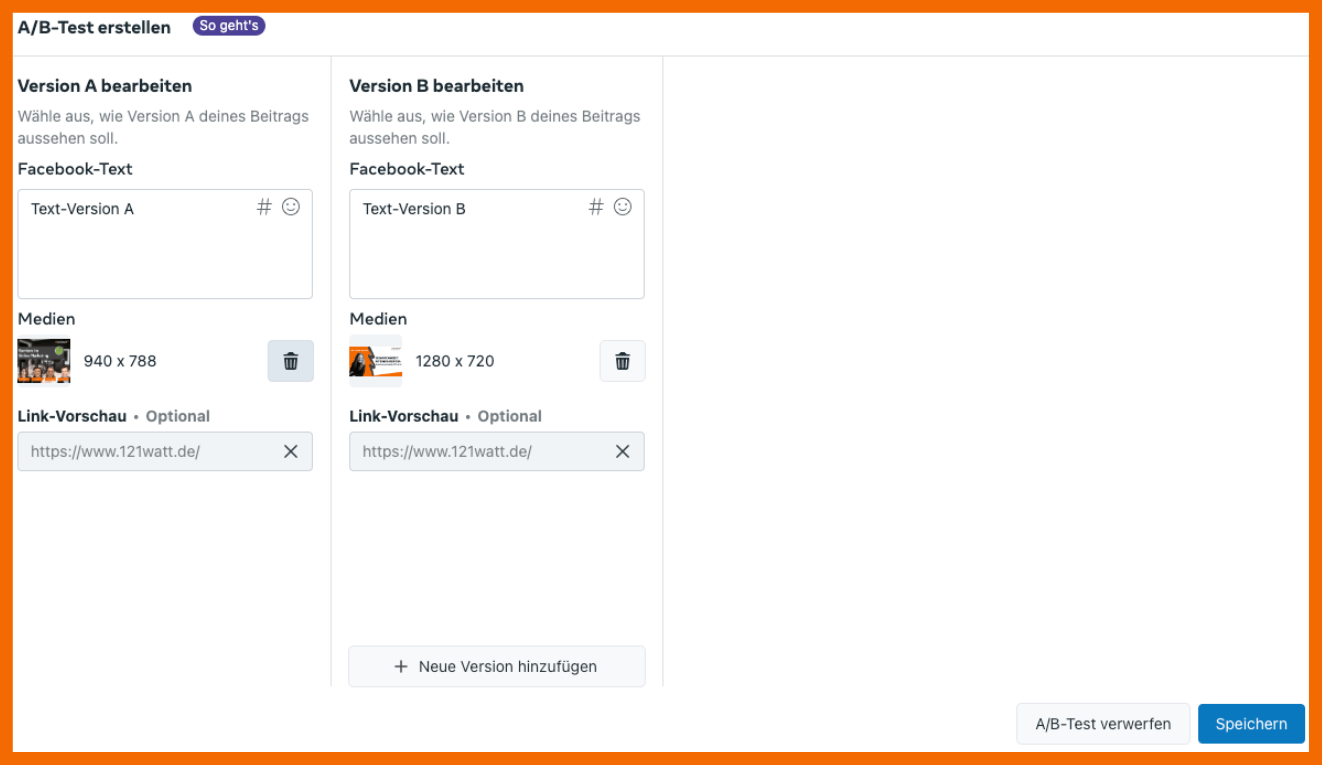The height and width of the screenshot is (768, 1322).
Task: Open the Version A media thumbnail
Action: pyautogui.click(x=44, y=361)
